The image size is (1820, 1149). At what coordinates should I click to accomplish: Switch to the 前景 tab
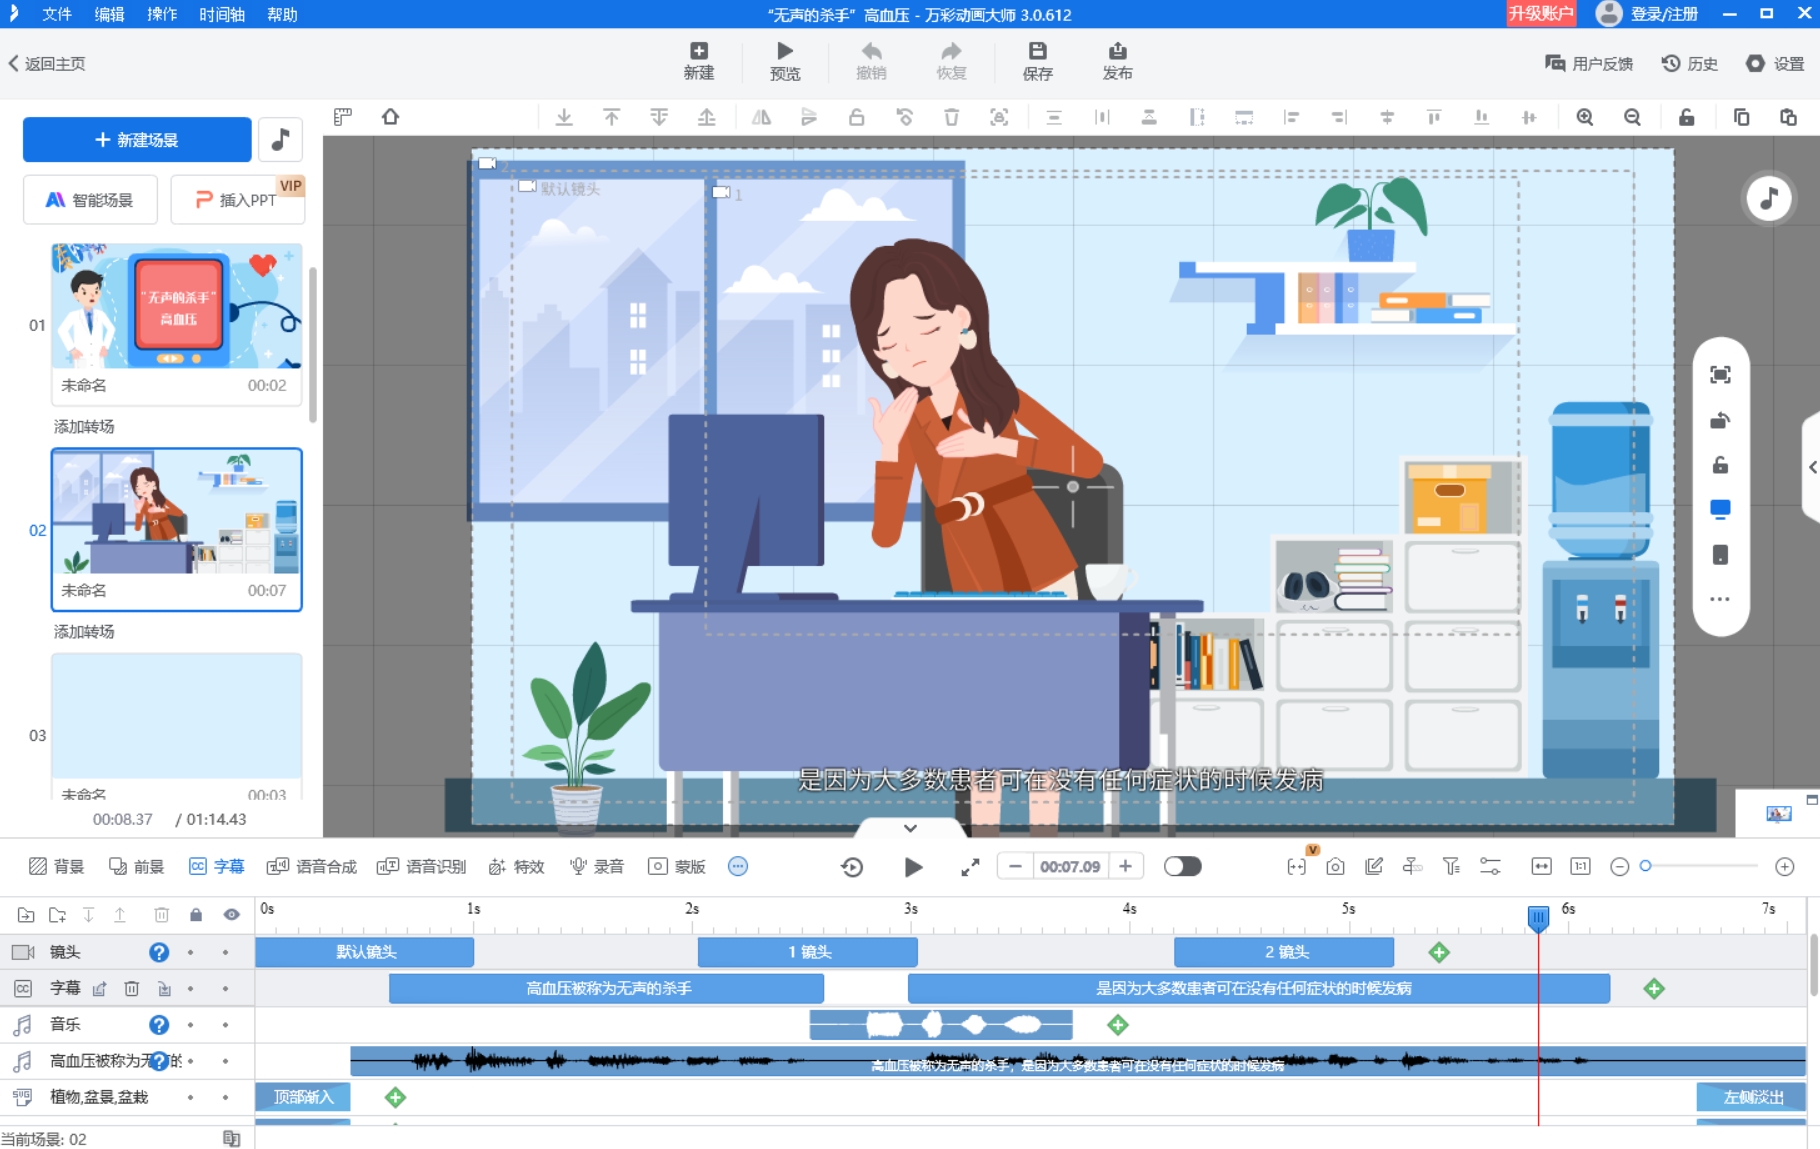click(x=137, y=867)
